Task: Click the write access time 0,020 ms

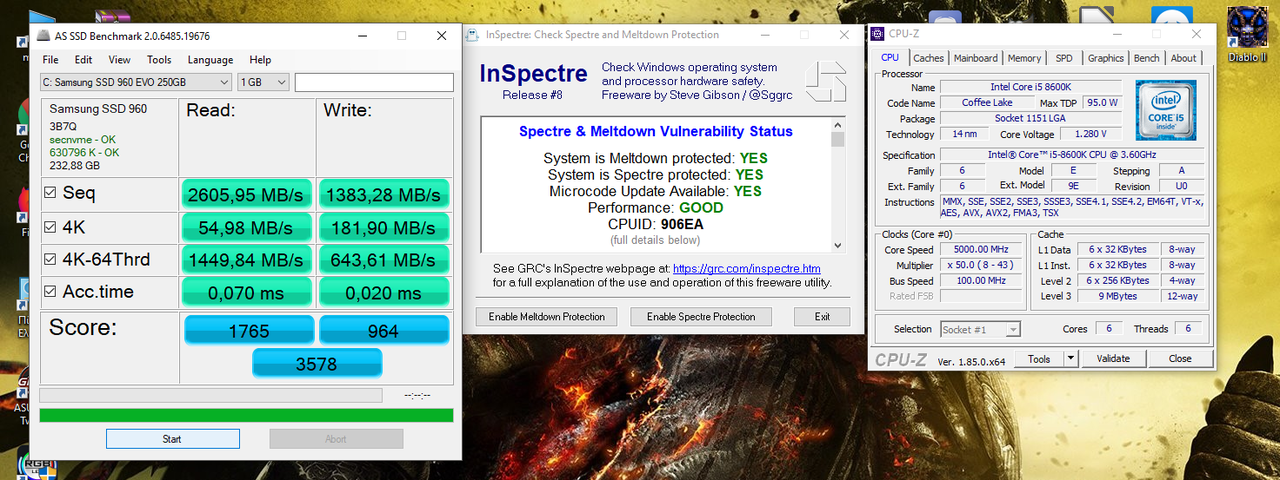Action: (x=384, y=293)
